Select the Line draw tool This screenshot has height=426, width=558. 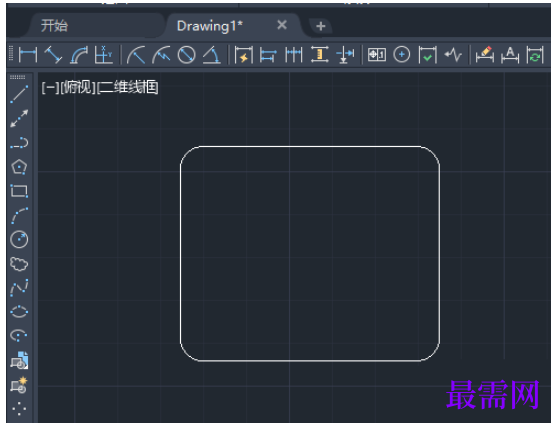tap(19, 94)
